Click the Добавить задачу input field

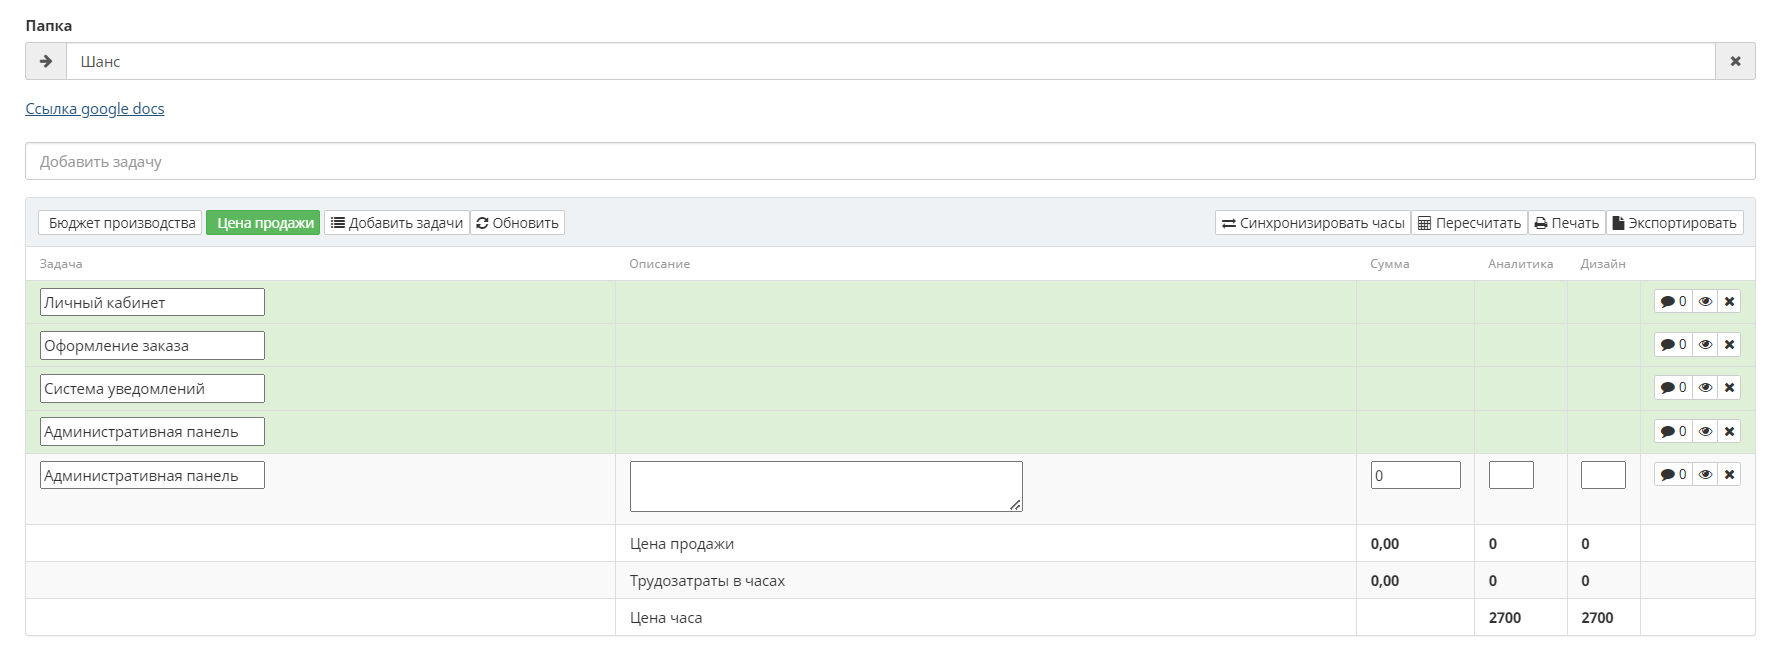point(889,161)
